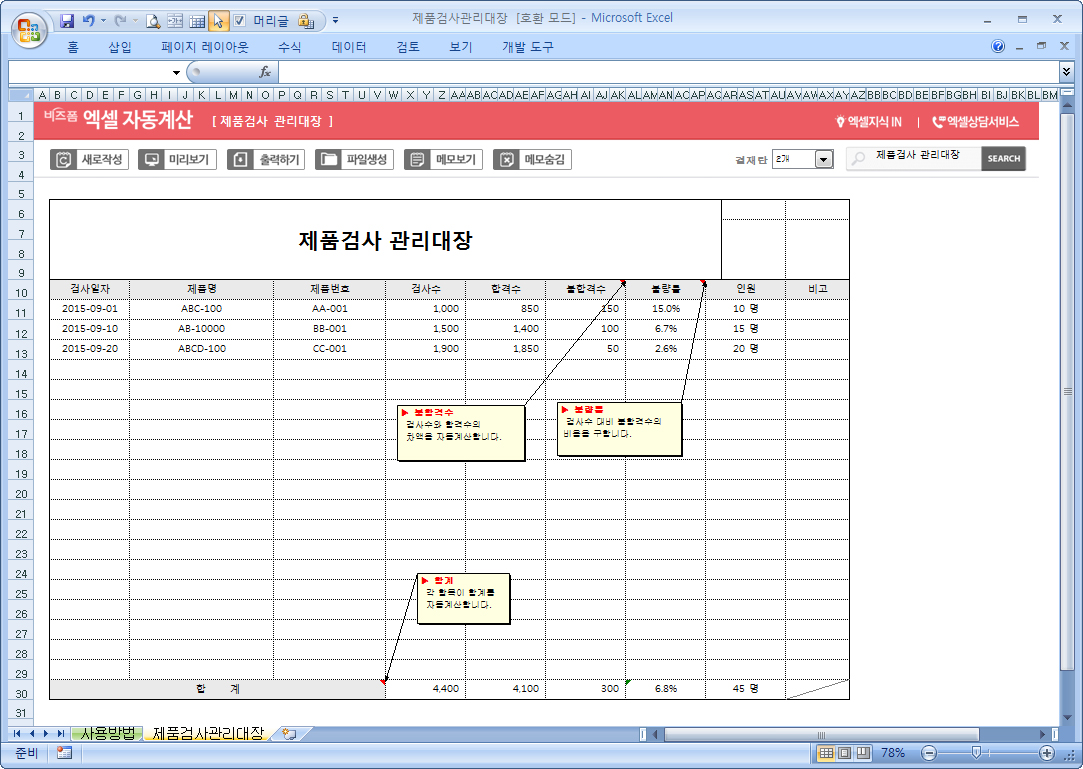Select the cell with 2015-09-01

(x=90, y=309)
